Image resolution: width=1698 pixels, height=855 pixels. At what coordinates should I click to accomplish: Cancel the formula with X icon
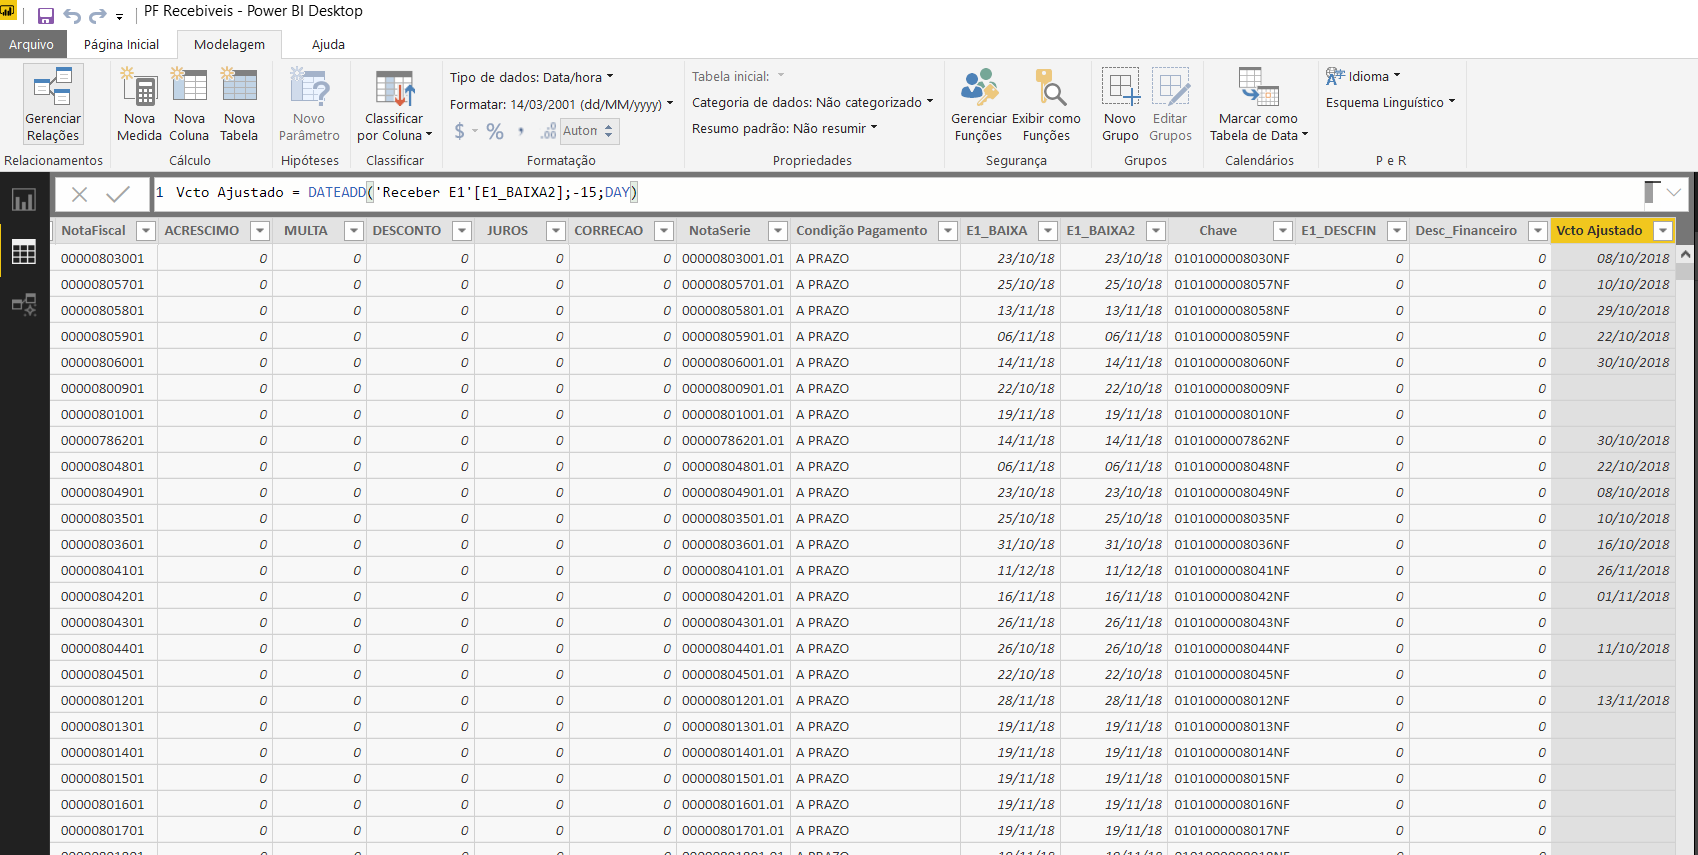(80, 194)
